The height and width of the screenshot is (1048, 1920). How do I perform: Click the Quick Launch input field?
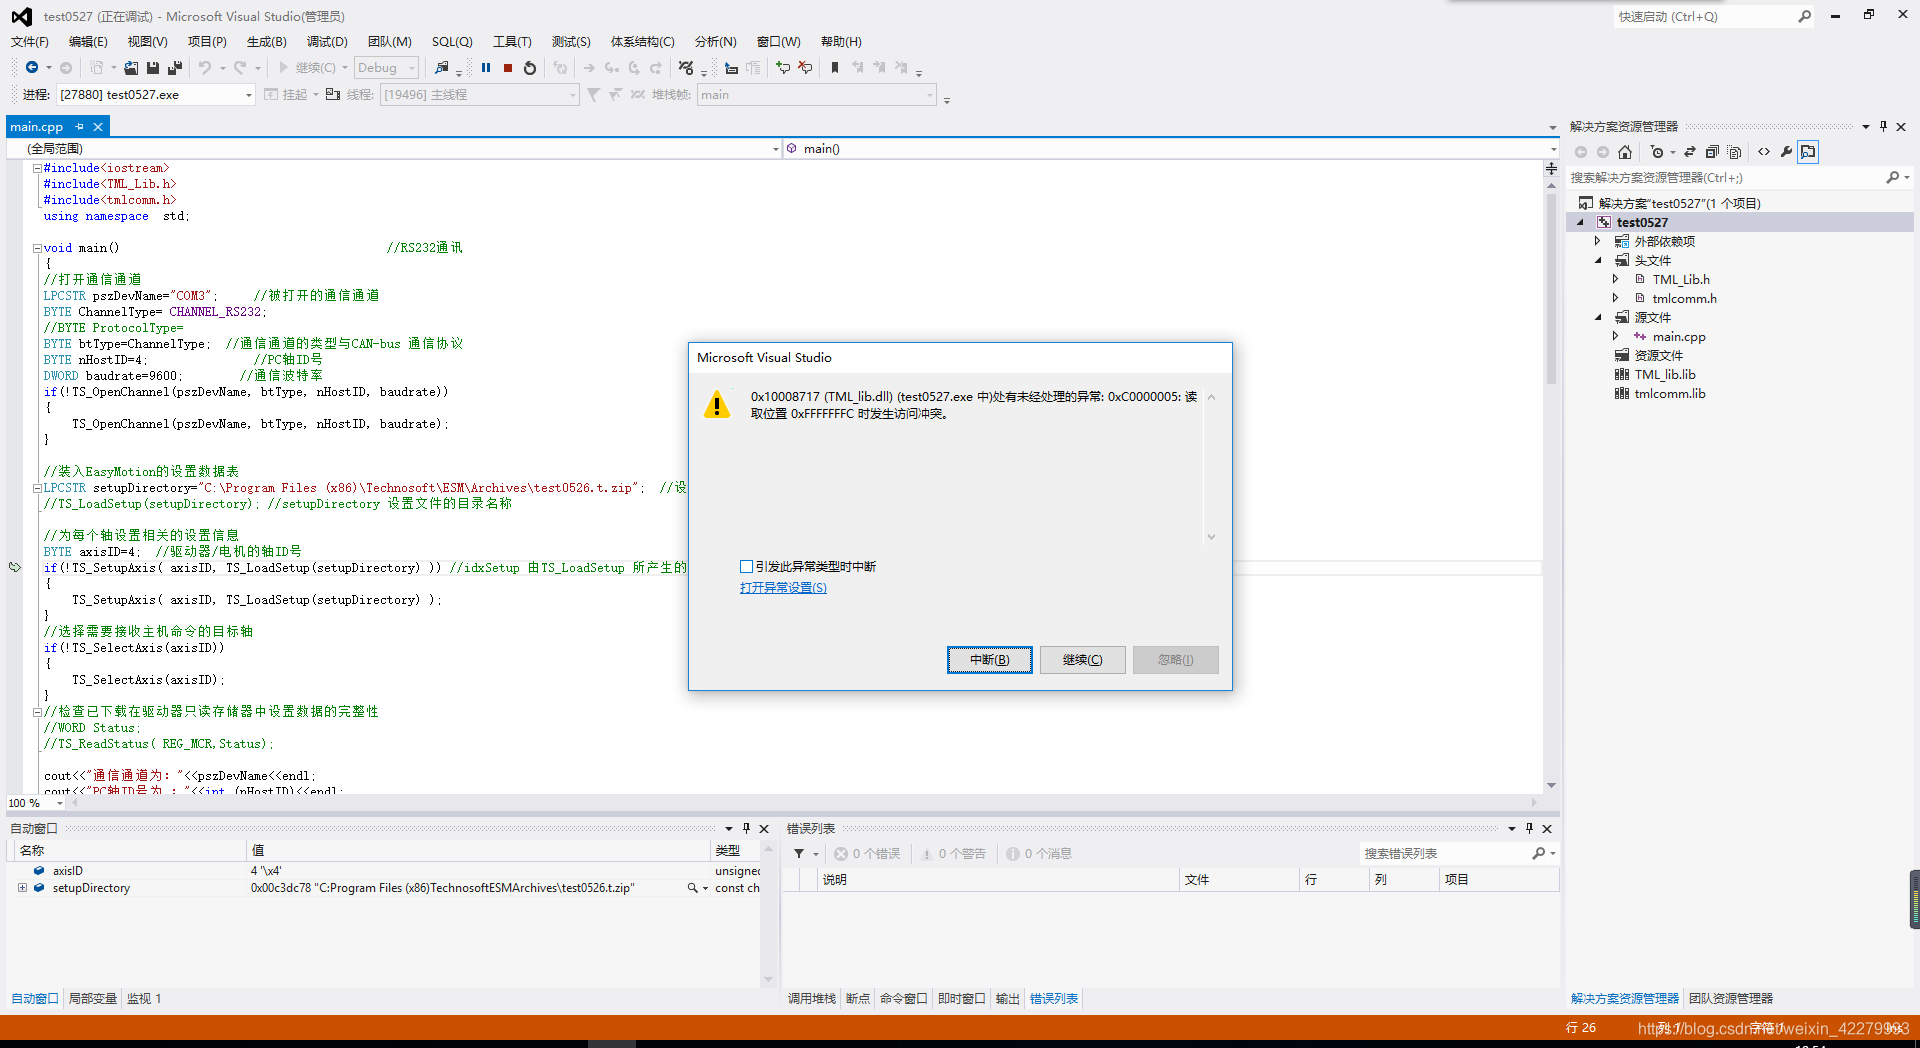(x=1703, y=16)
